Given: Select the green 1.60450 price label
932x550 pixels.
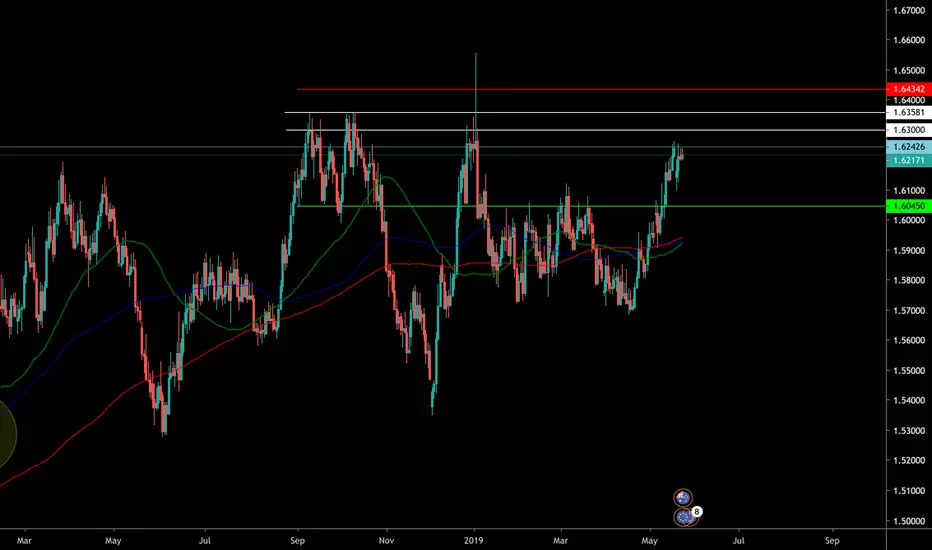Looking at the screenshot, I should tap(909, 206).
